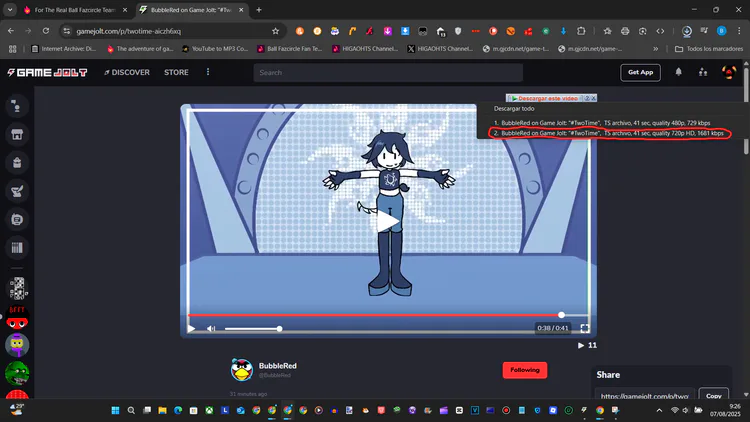Image resolution: width=750 pixels, height=422 pixels.
Task: Open taskbar search
Action: 131,410
